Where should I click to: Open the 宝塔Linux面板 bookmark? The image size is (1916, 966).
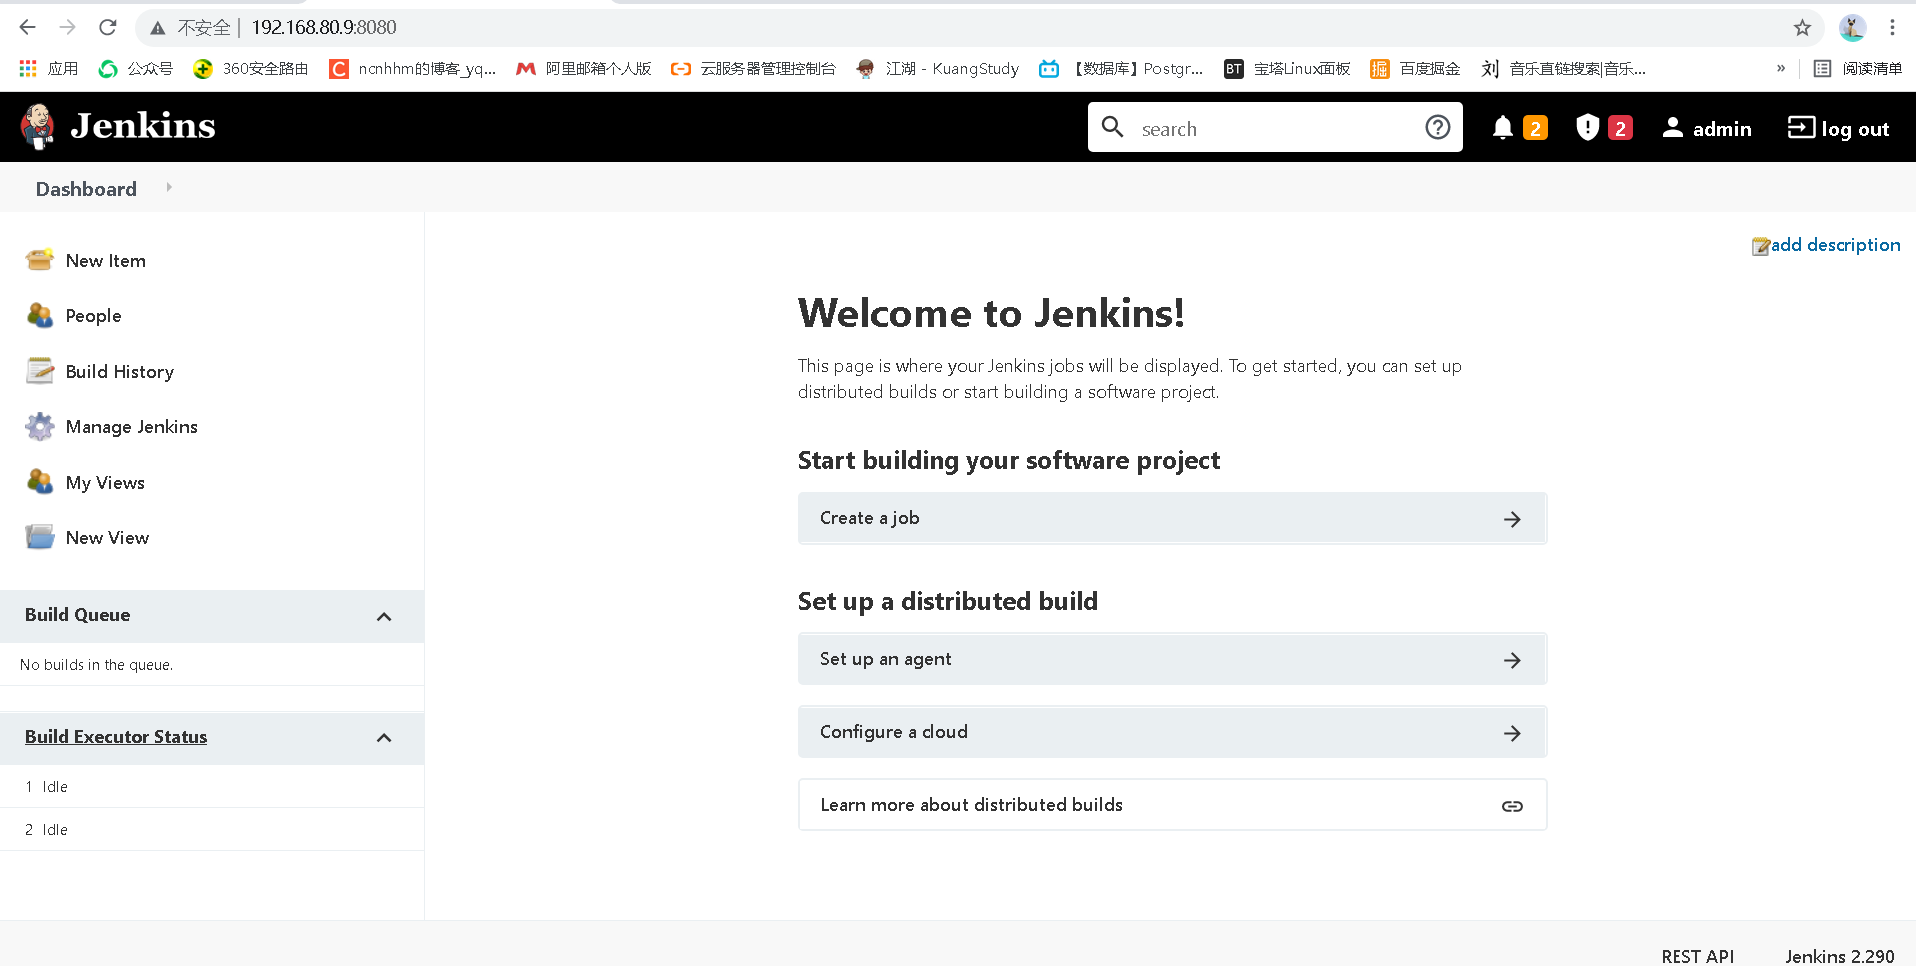(x=1287, y=68)
